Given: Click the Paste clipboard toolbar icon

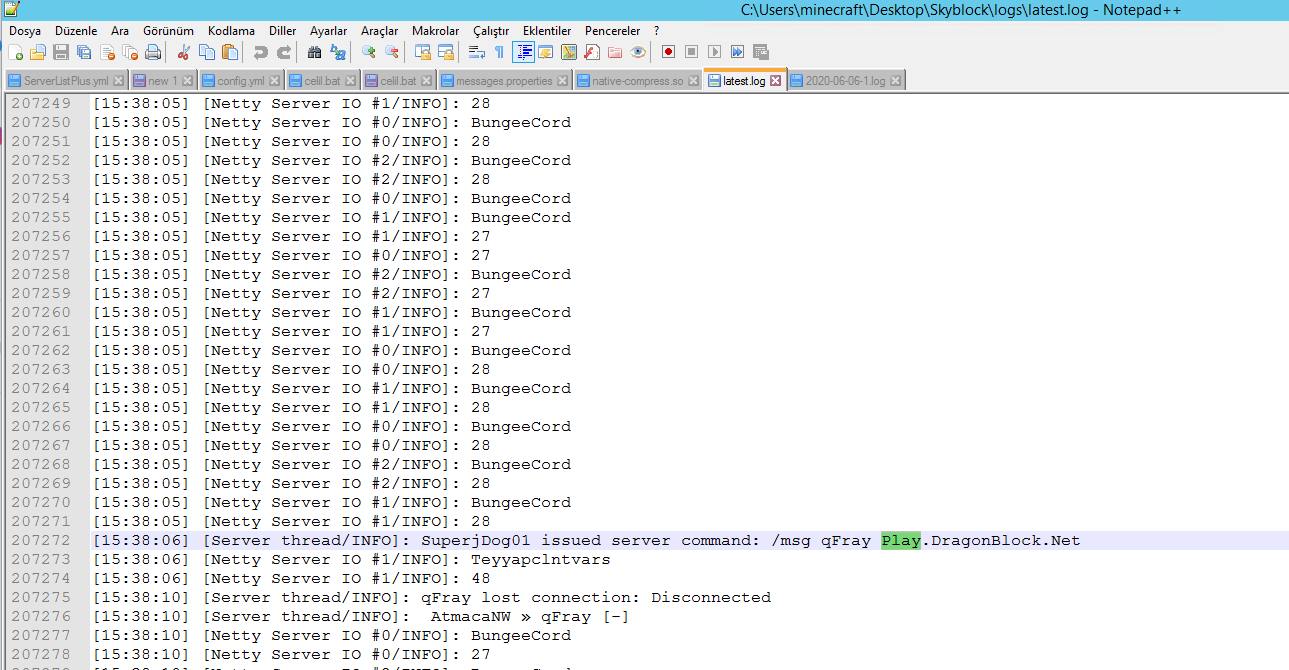Looking at the screenshot, I should [x=230, y=52].
